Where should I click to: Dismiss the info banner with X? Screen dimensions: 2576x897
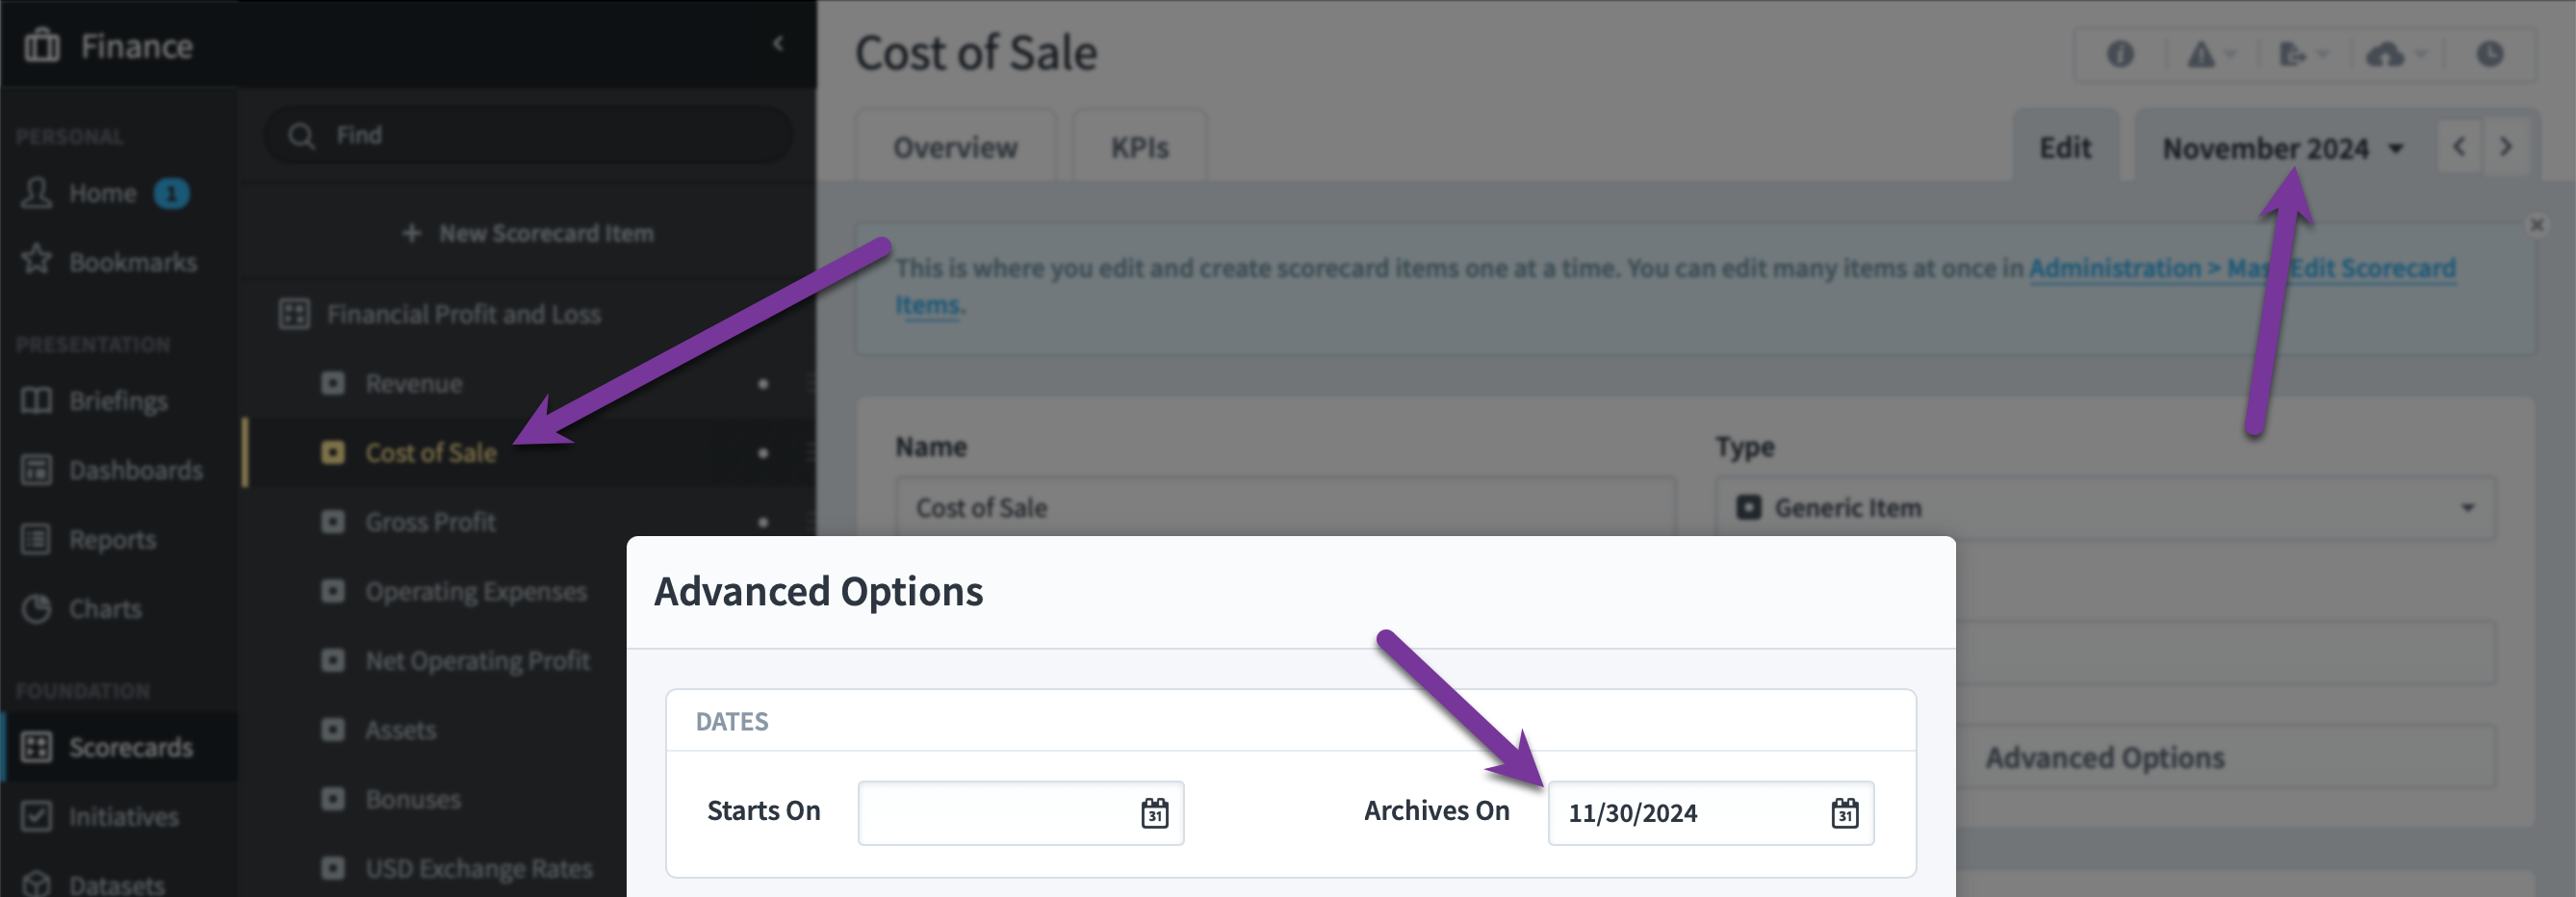pos(2536,225)
